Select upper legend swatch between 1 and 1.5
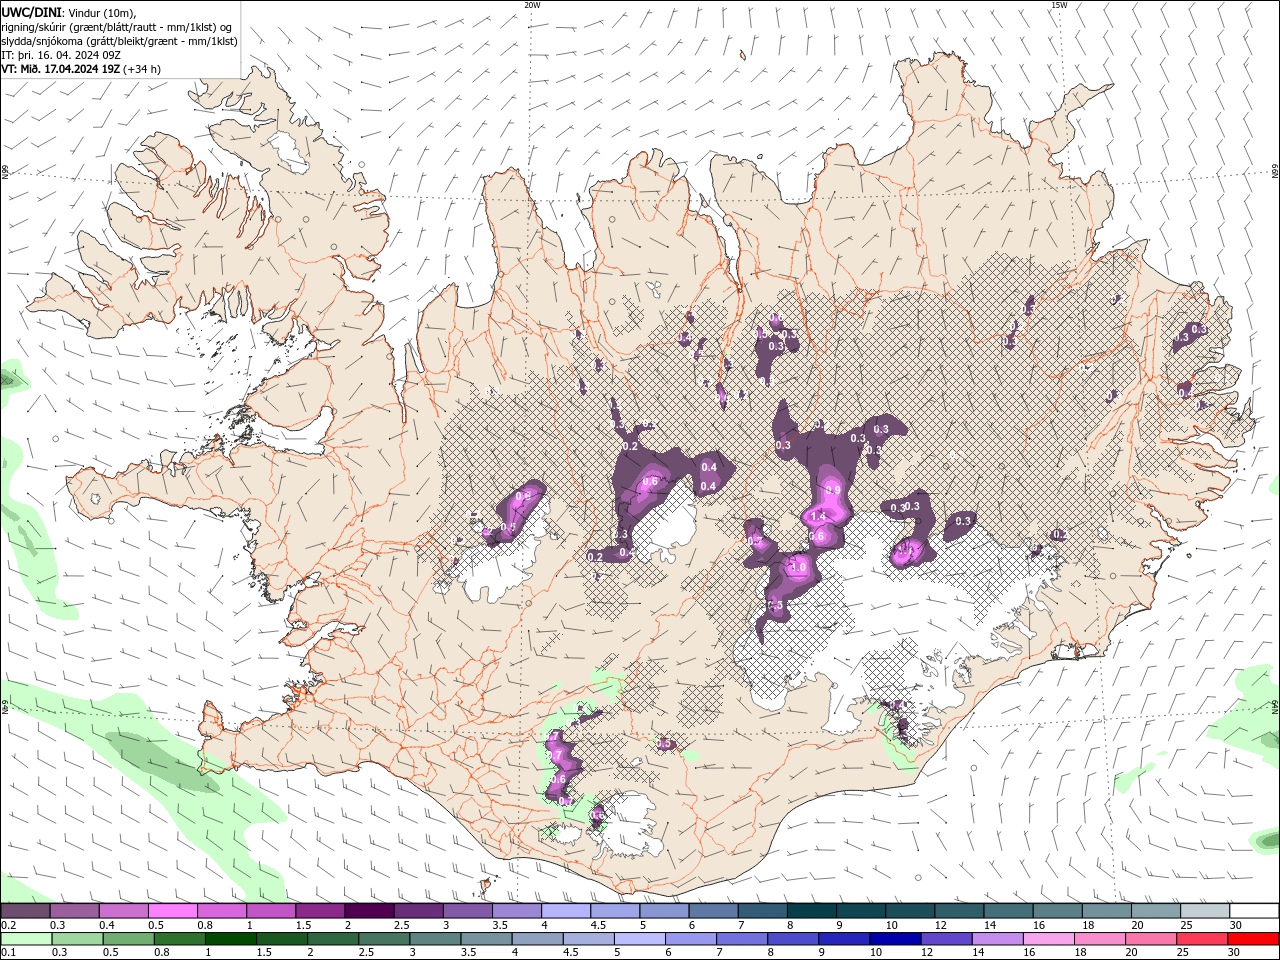 [270, 911]
